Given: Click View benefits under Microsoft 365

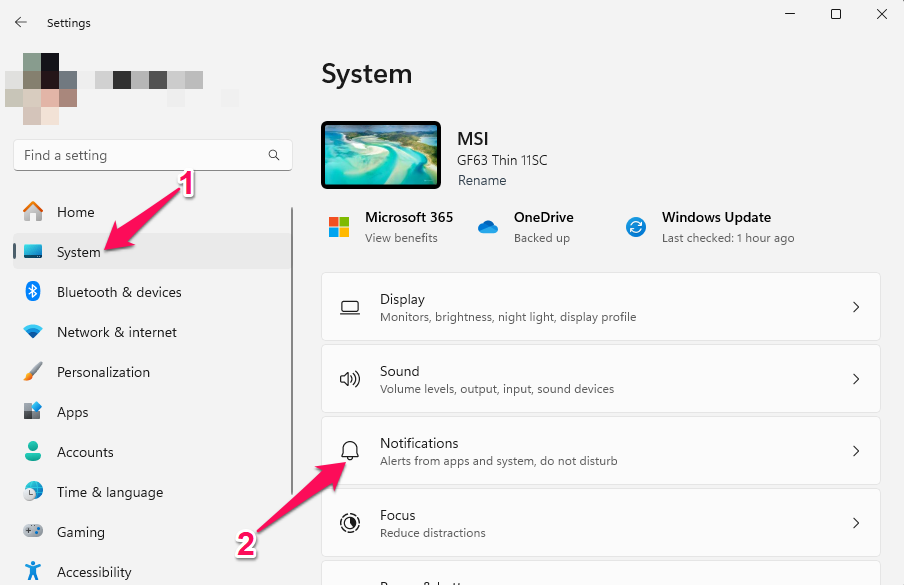Looking at the screenshot, I should 401,237.
